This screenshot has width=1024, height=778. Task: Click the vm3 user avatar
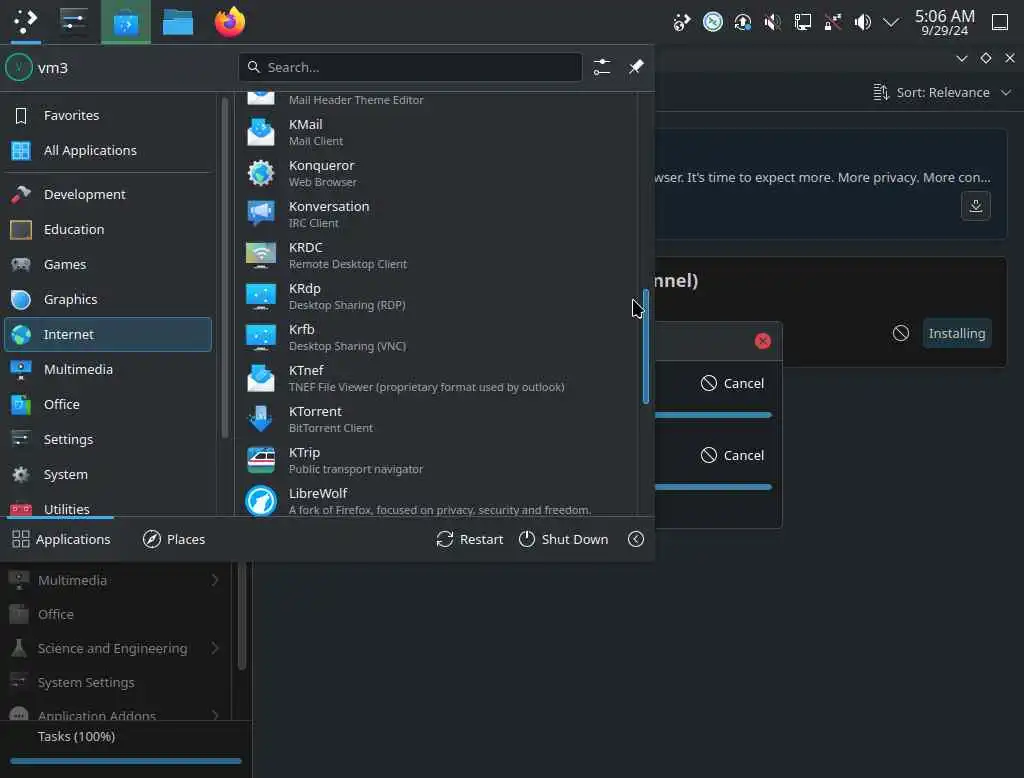pos(19,67)
